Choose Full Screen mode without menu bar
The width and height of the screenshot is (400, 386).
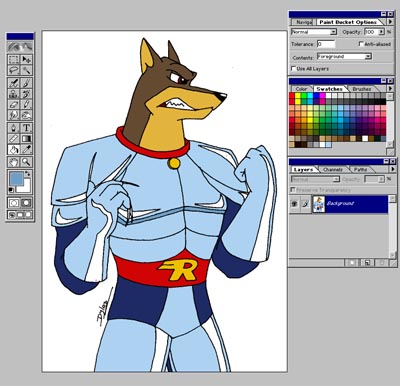click(x=28, y=214)
